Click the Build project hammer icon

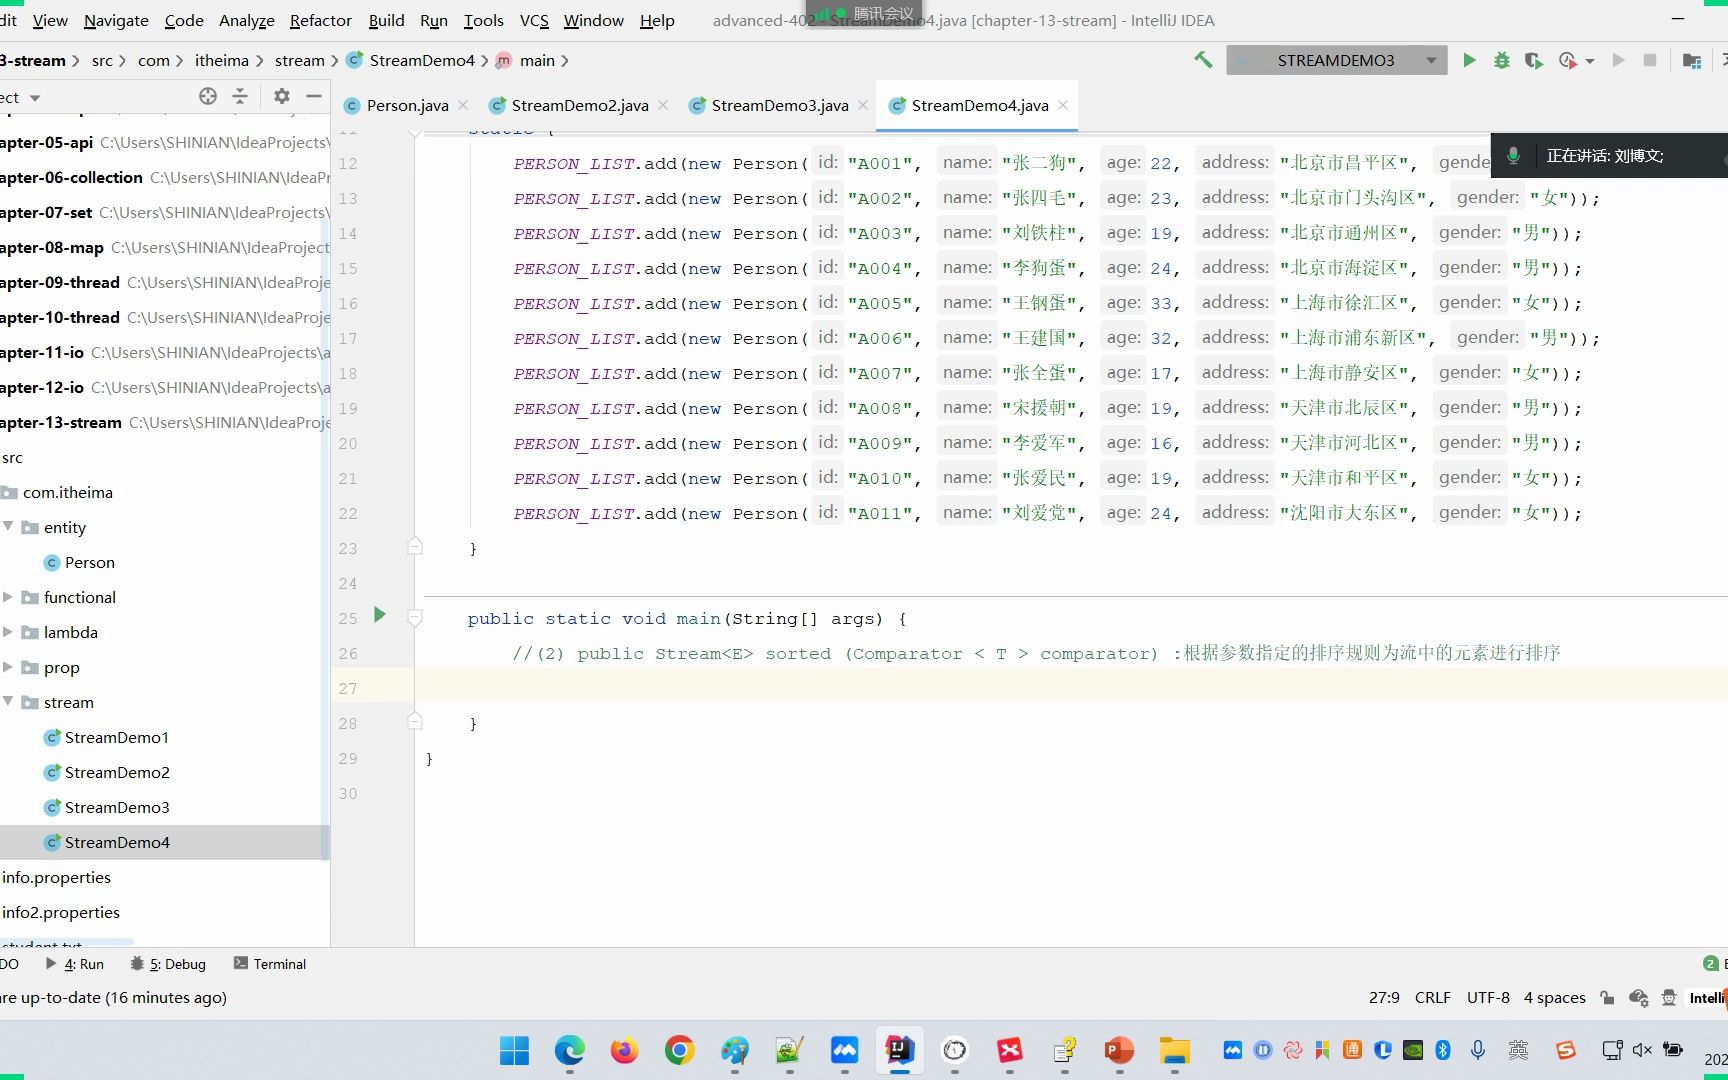[1203, 60]
